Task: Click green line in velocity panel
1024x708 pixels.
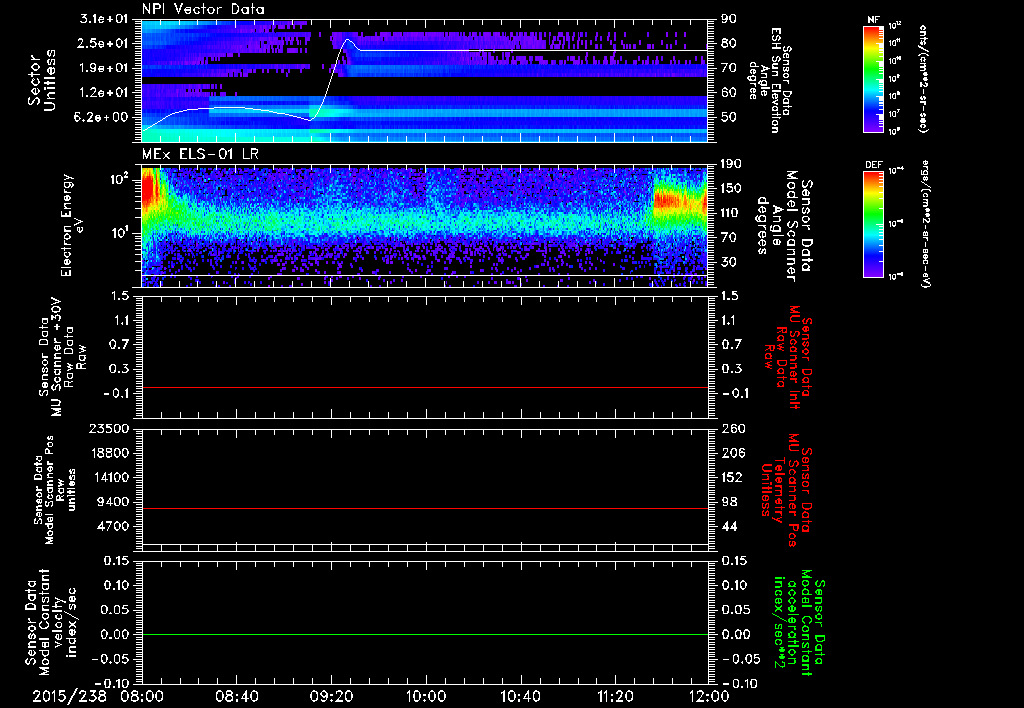Action: (425, 634)
